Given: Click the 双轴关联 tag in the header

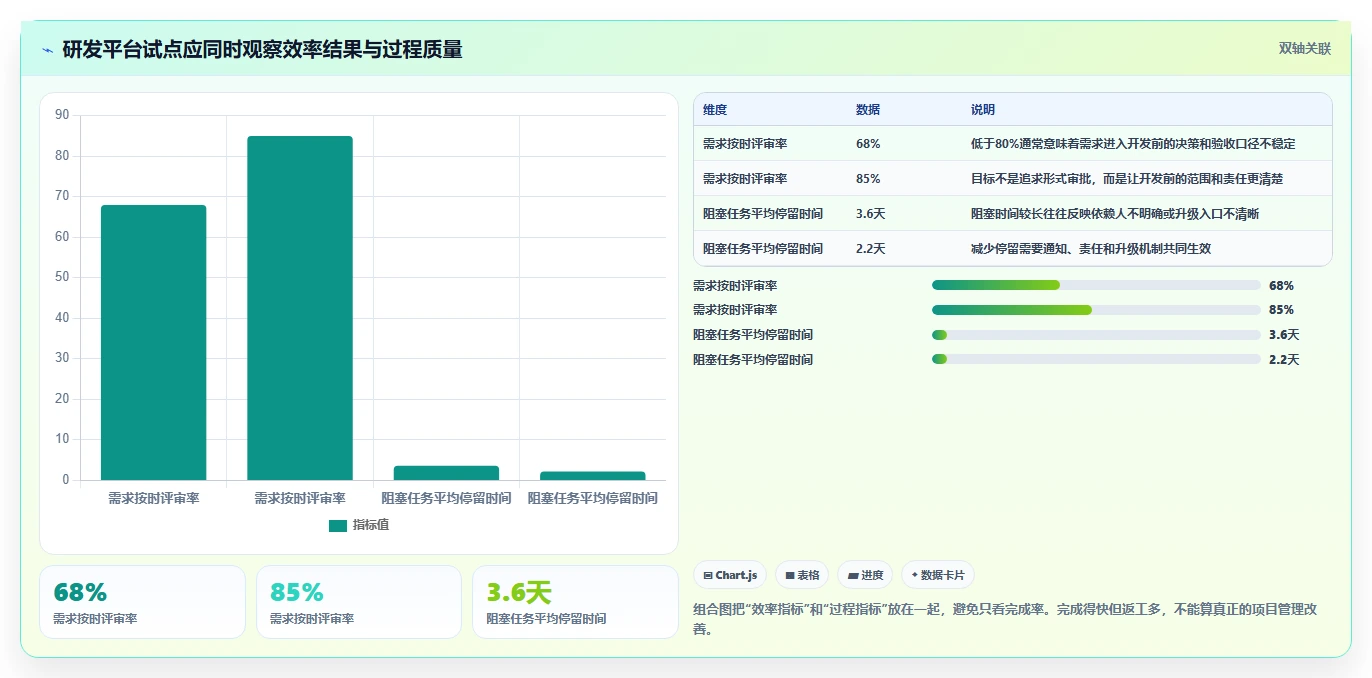Looking at the screenshot, I should (x=1305, y=49).
